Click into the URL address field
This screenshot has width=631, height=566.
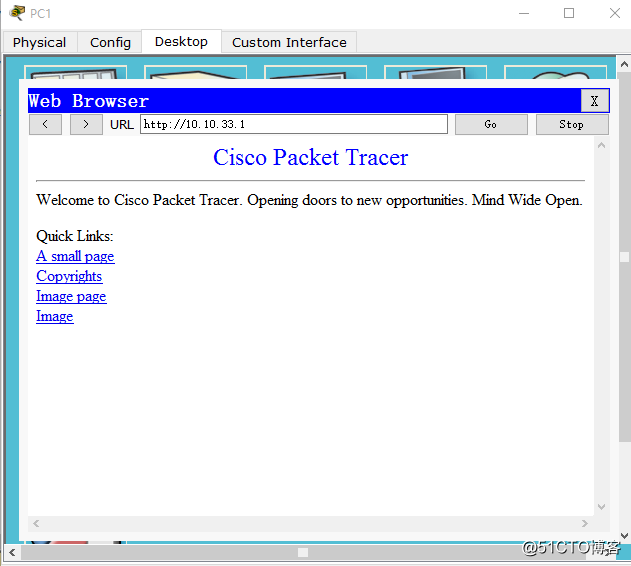(x=294, y=124)
